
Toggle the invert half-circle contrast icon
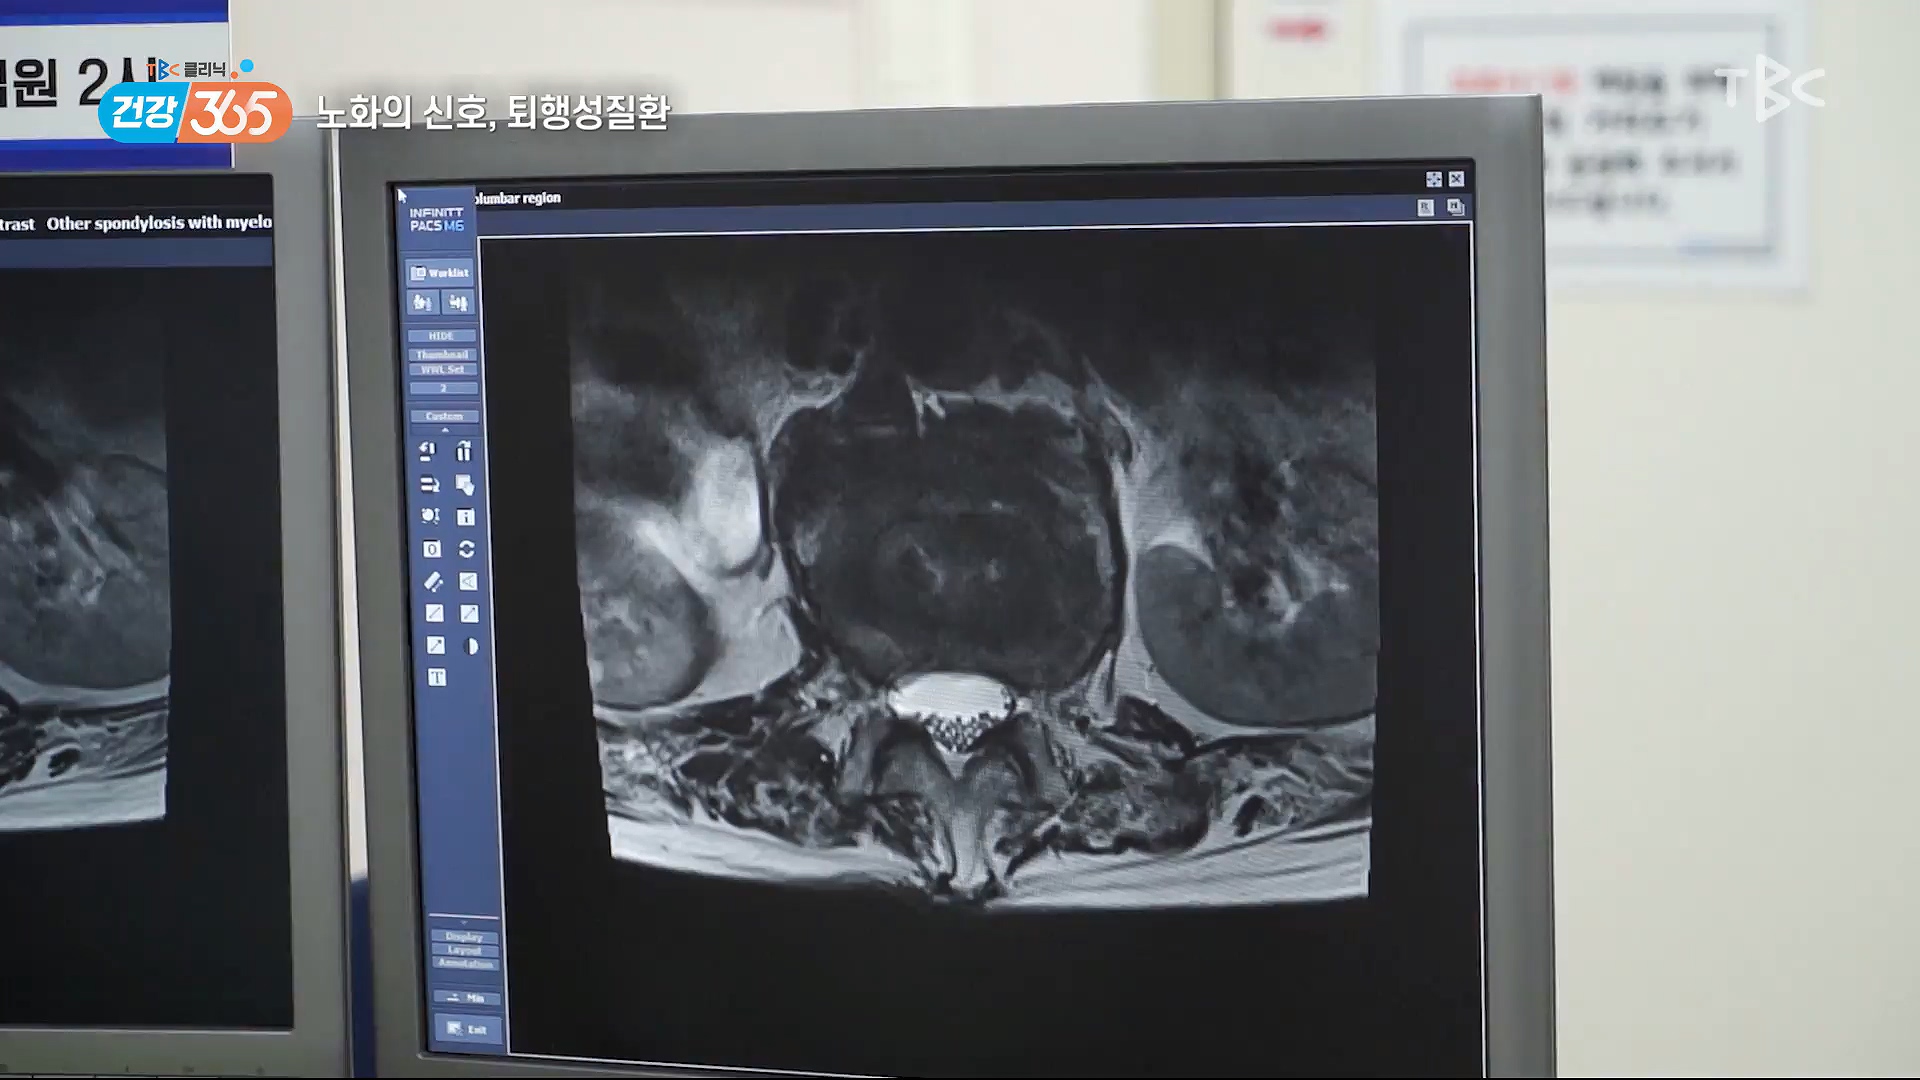tap(470, 646)
